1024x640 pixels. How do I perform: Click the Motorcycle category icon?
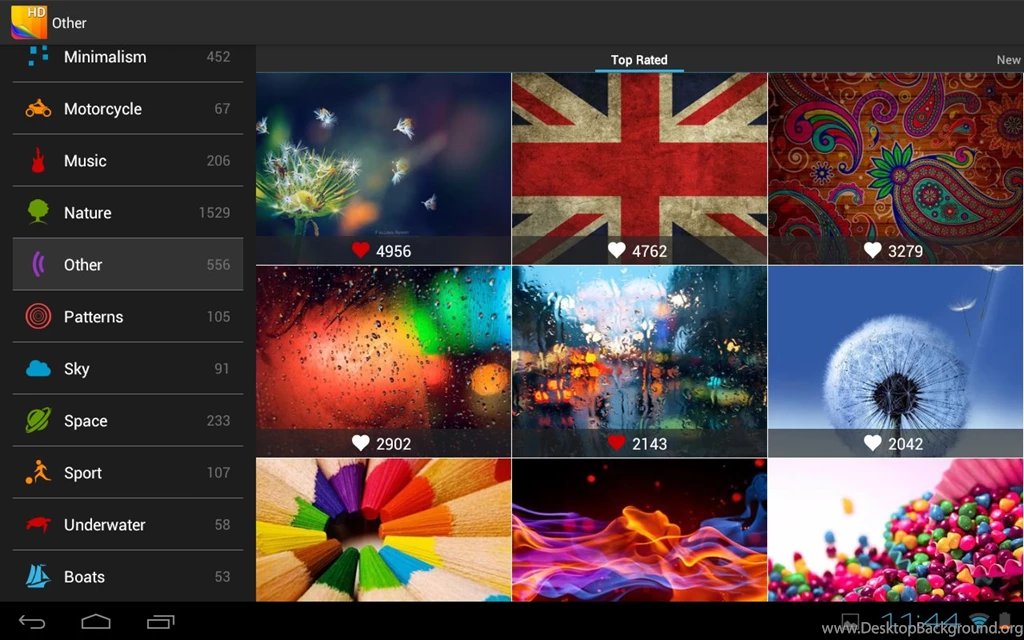pyautogui.click(x=36, y=109)
